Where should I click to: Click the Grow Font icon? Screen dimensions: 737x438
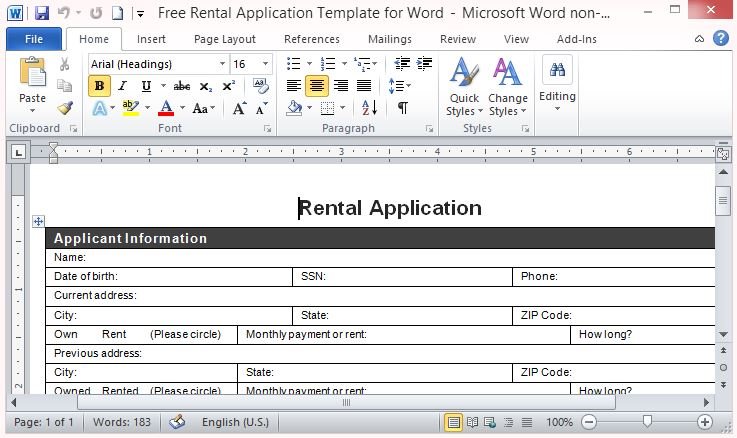click(x=240, y=108)
